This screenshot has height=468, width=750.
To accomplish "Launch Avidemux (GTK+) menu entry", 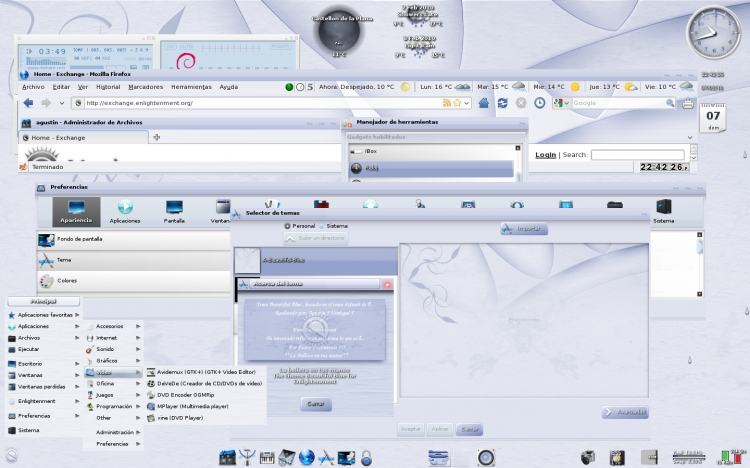I will (x=206, y=372).
